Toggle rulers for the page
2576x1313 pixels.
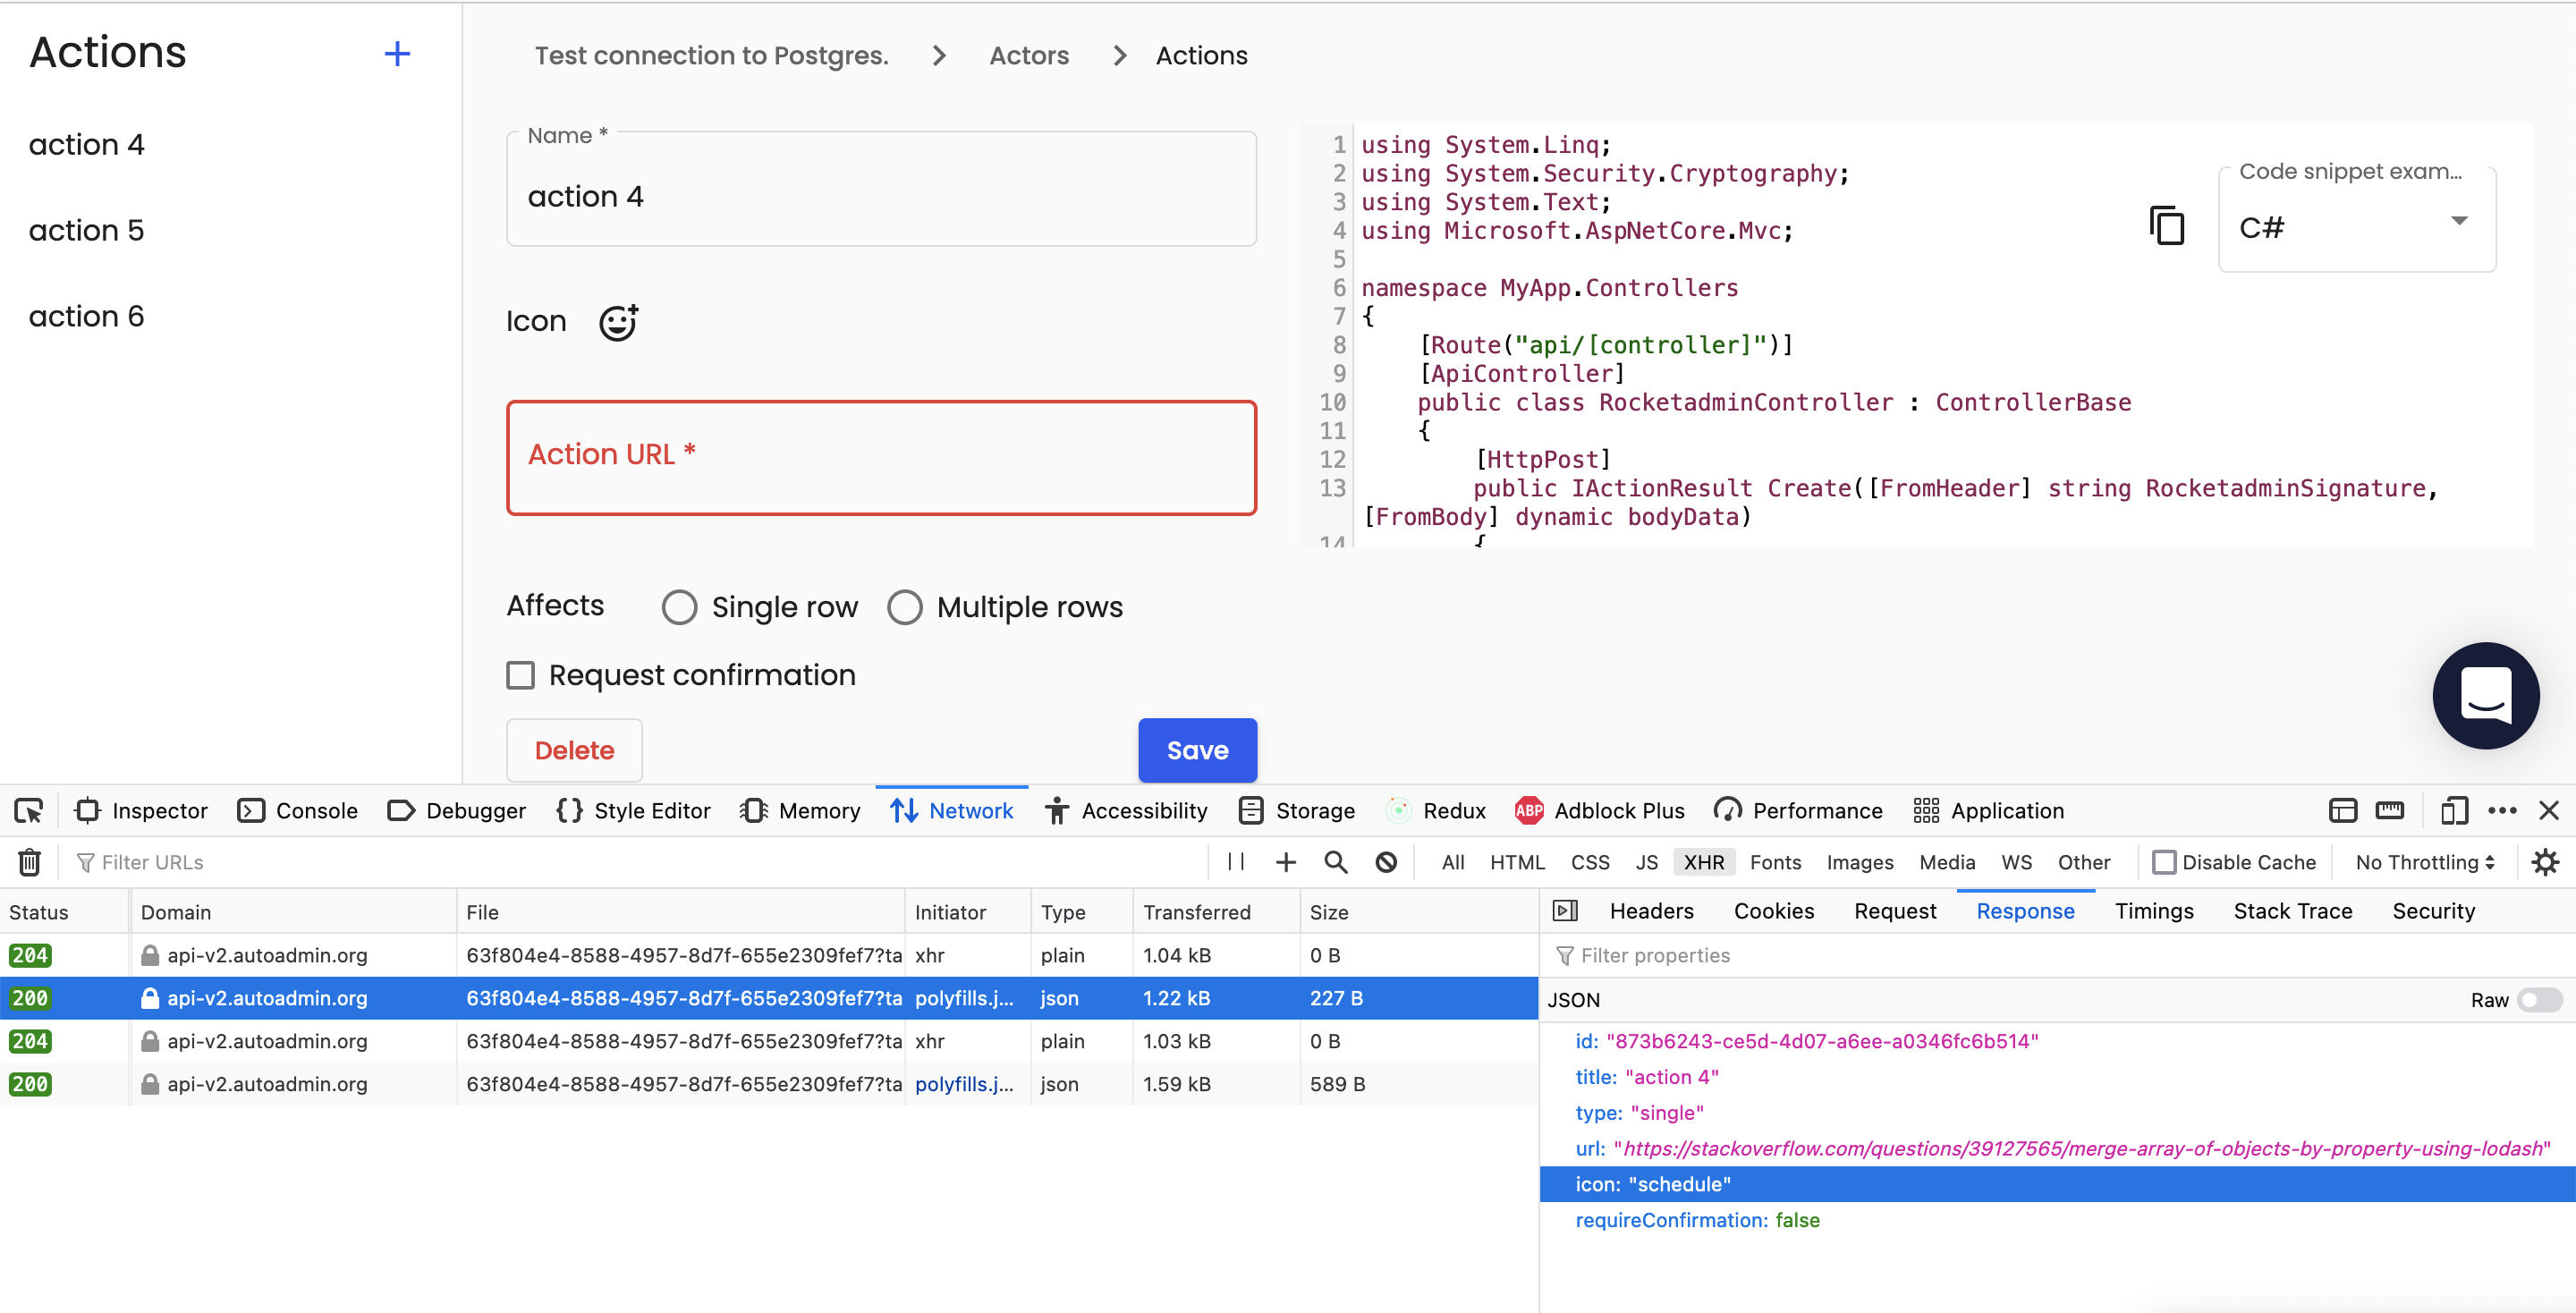[x=2390, y=810]
